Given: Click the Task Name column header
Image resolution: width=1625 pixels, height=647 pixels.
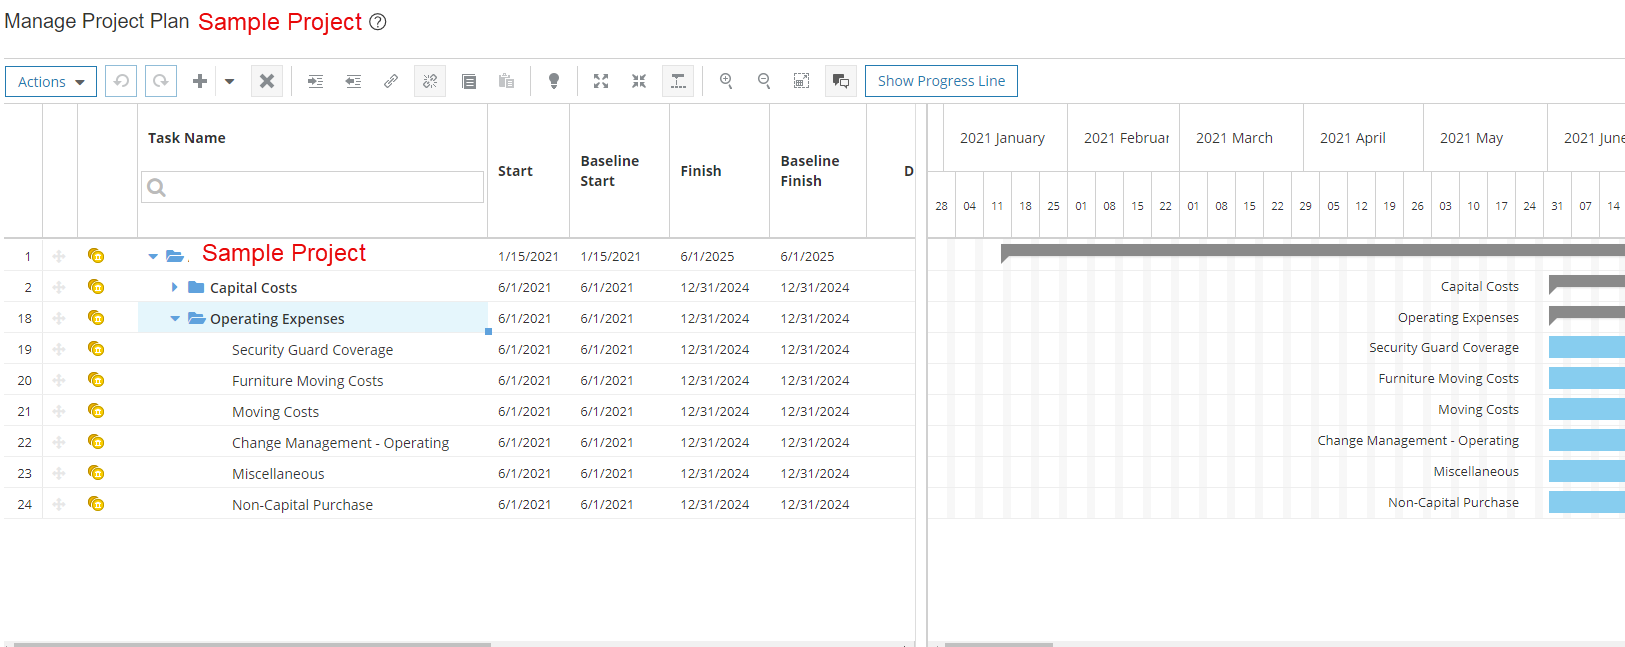Looking at the screenshot, I should click(x=187, y=138).
